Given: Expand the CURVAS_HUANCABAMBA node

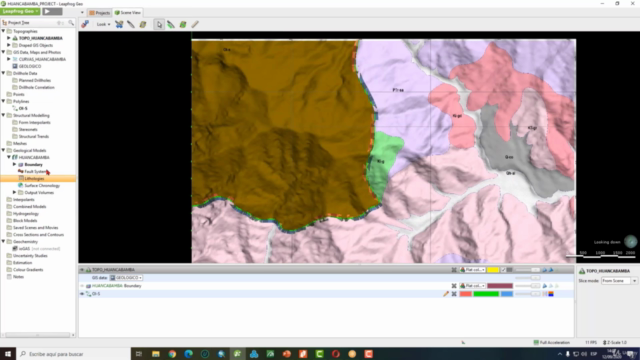Looking at the screenshot, I should [x=9, y=59].
